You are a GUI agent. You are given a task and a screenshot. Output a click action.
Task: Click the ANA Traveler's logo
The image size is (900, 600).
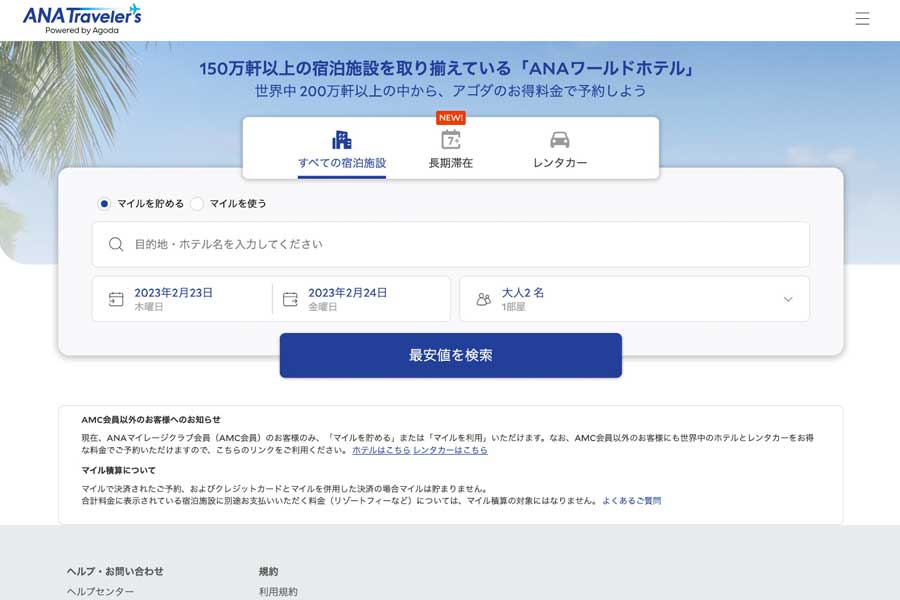coord(82,19)
